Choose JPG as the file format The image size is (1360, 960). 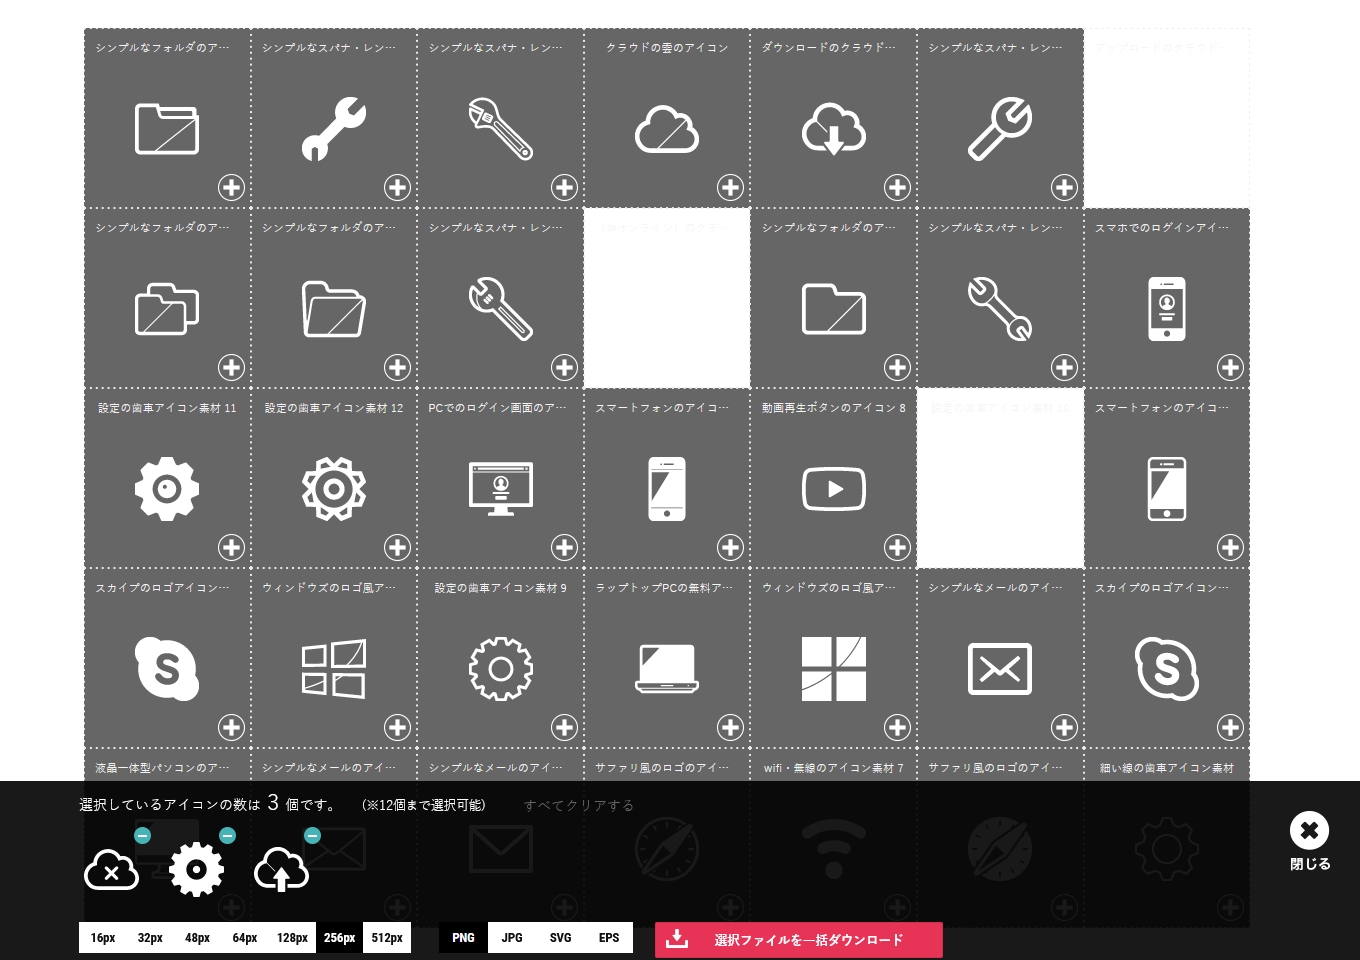coord(512,938)
